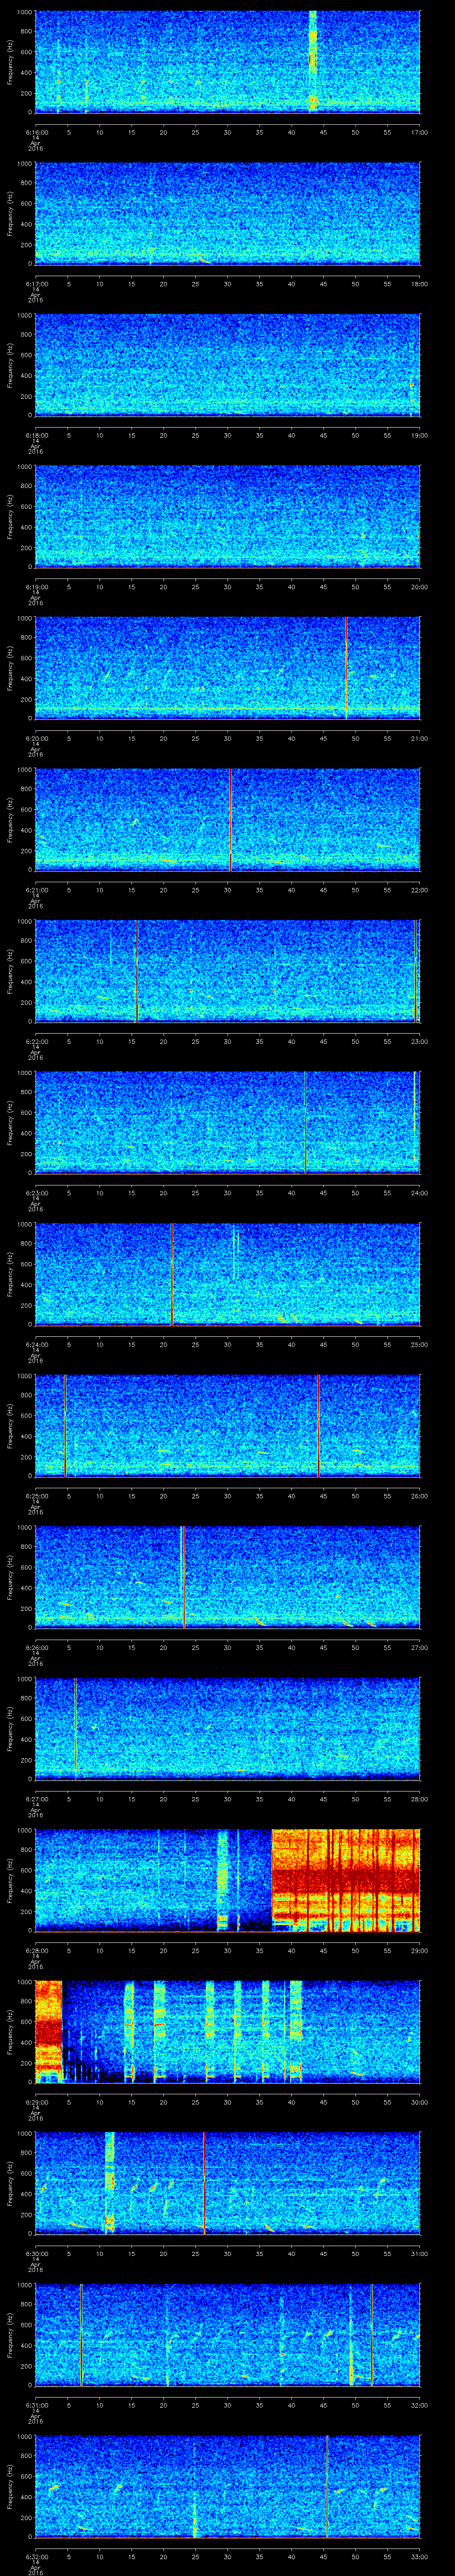
Task: Click the '29:00' end time label
Action: [x=419, y=1950]
